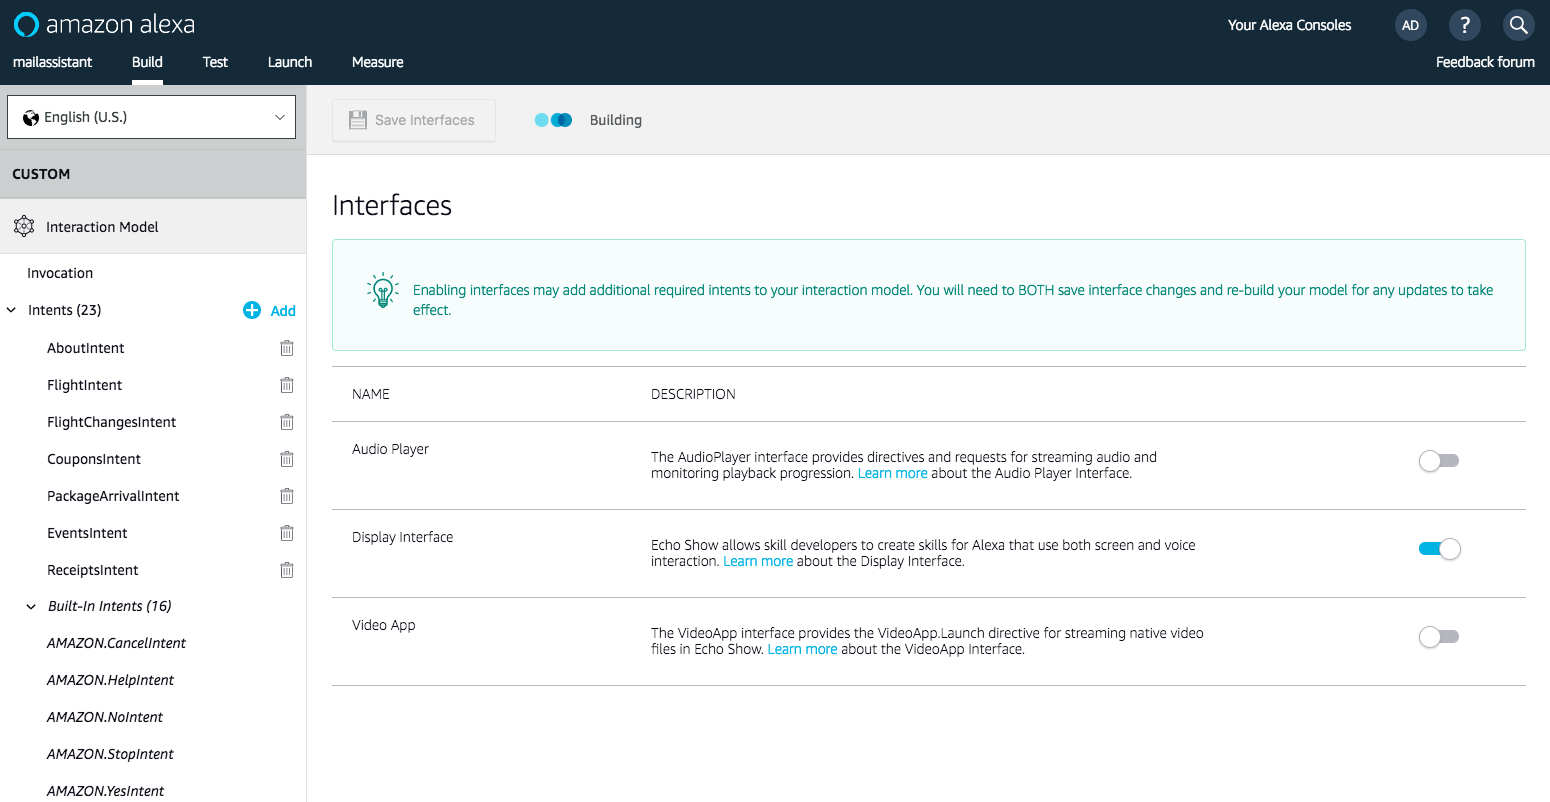This screenshot has height=802, width=1550.
Task: Click the globe icon in language selector
Action: pyautogui.click(x=31, y=117)
